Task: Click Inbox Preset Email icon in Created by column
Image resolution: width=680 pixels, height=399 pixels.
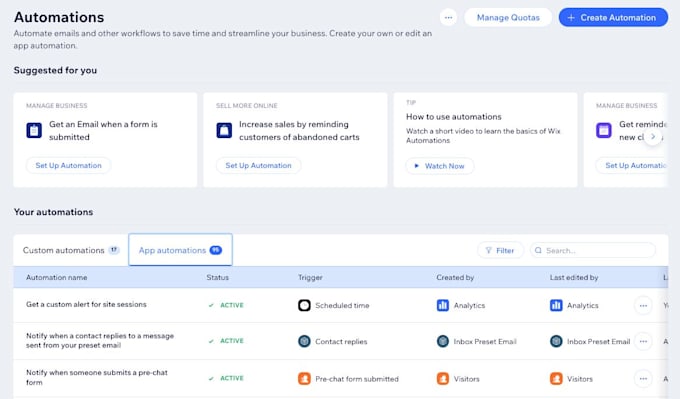Action: (x=443, y=341)
